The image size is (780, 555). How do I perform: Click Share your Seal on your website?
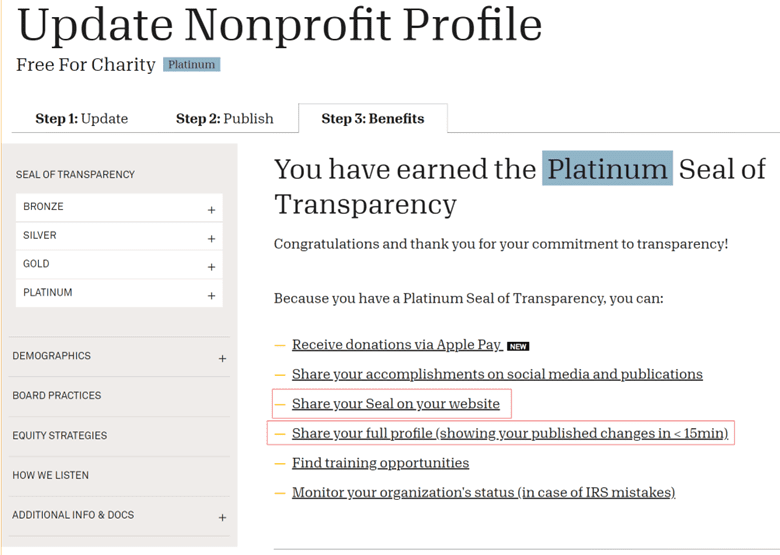[395, 404]
